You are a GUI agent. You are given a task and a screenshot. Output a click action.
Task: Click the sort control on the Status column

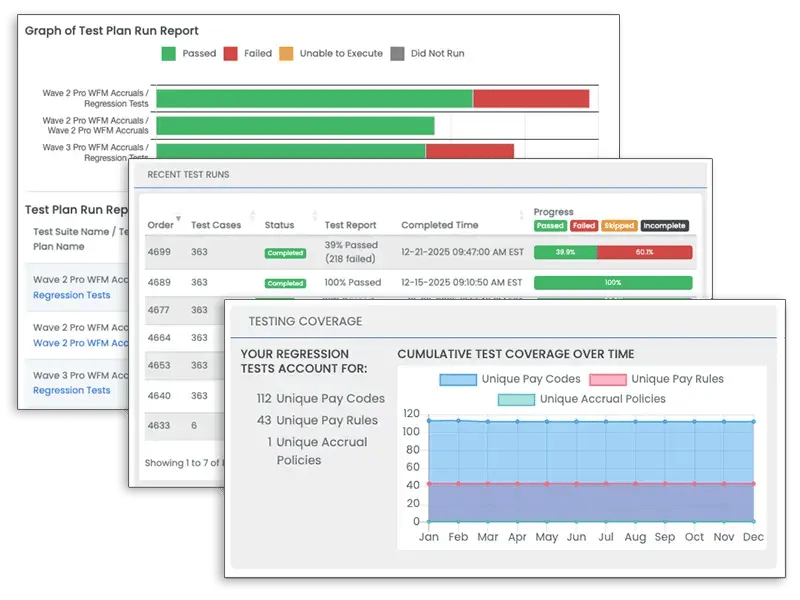pos(312,214)
